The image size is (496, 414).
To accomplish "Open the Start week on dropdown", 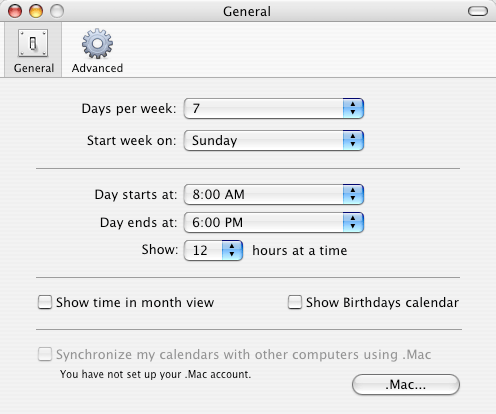I will [x=273, y=140].
